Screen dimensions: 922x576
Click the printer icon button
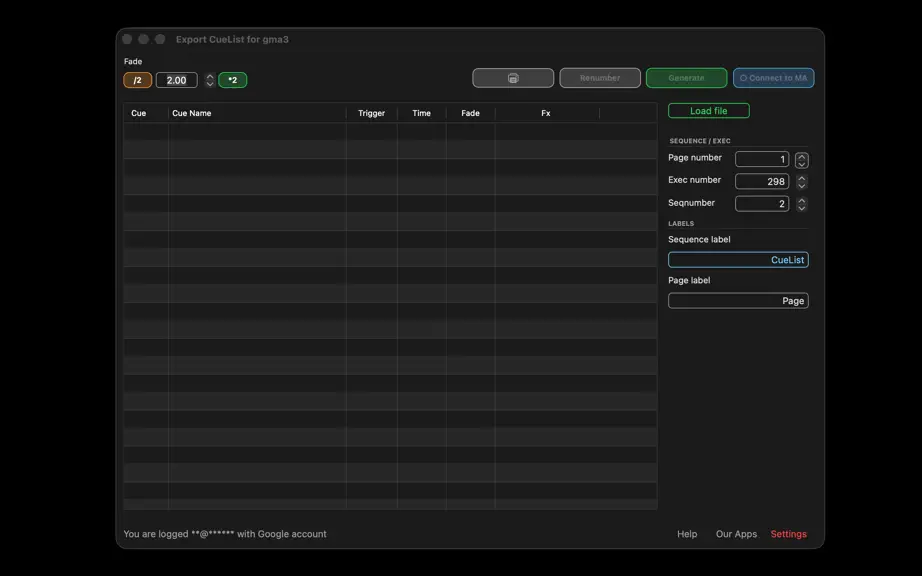click(x=513, y=78)
